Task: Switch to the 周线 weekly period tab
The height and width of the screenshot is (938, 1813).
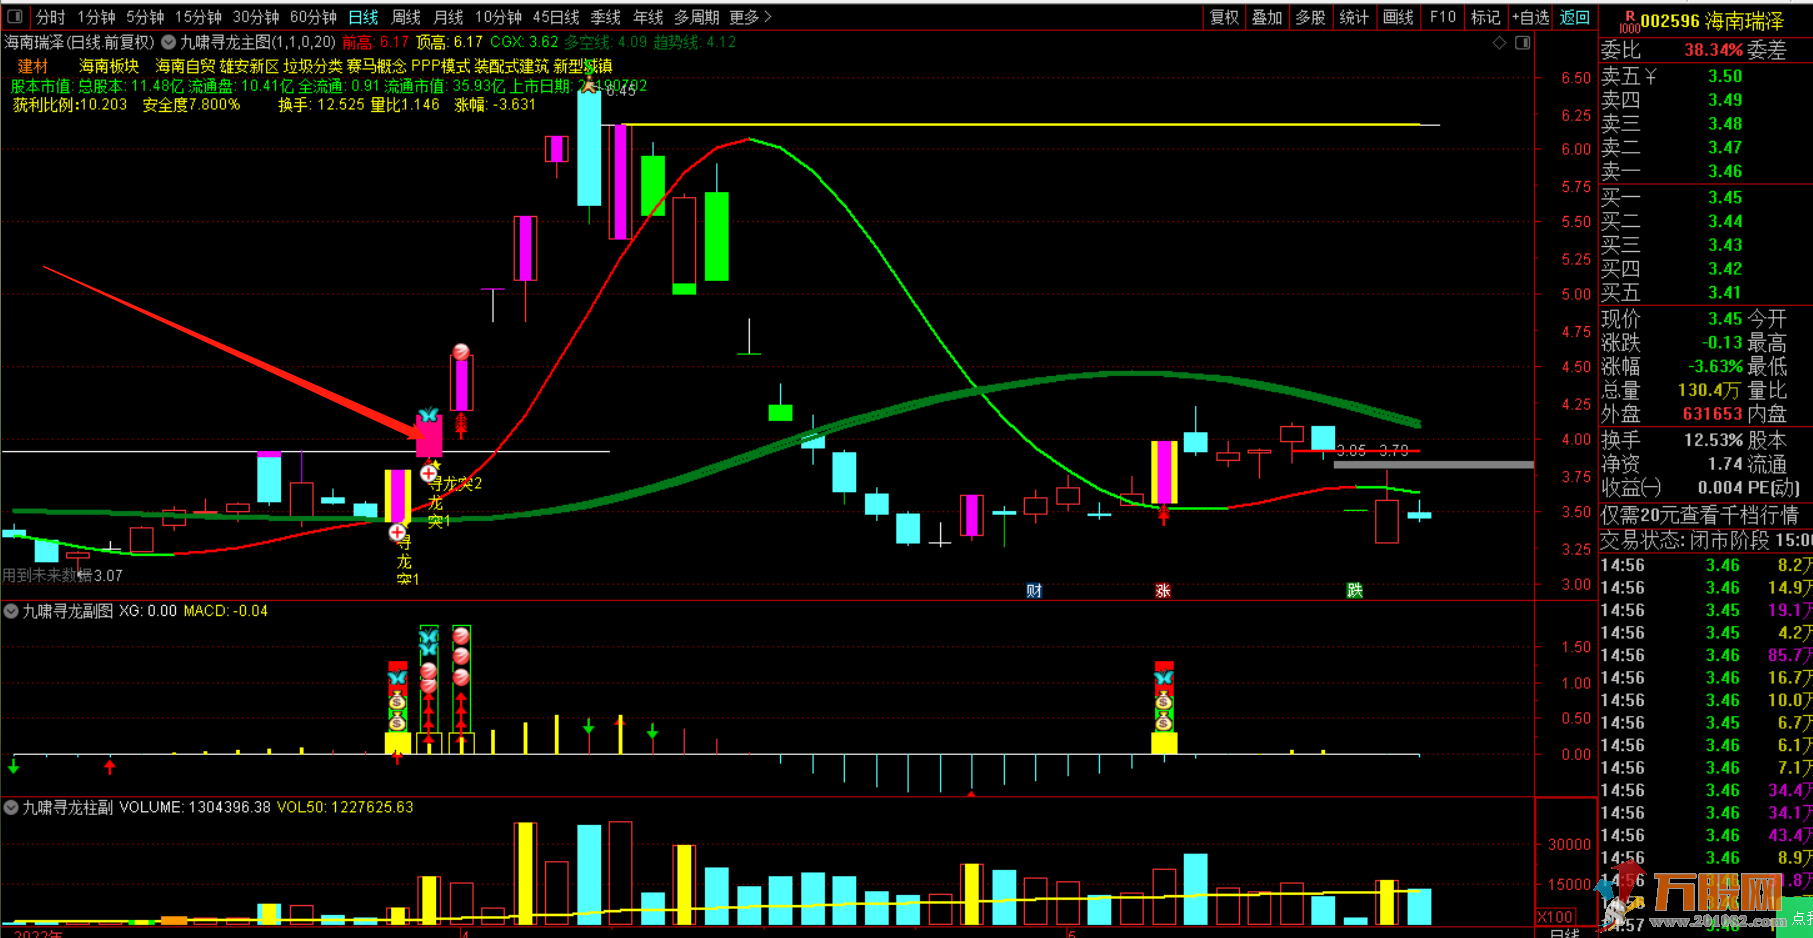Action: click(x=406, y=17)
